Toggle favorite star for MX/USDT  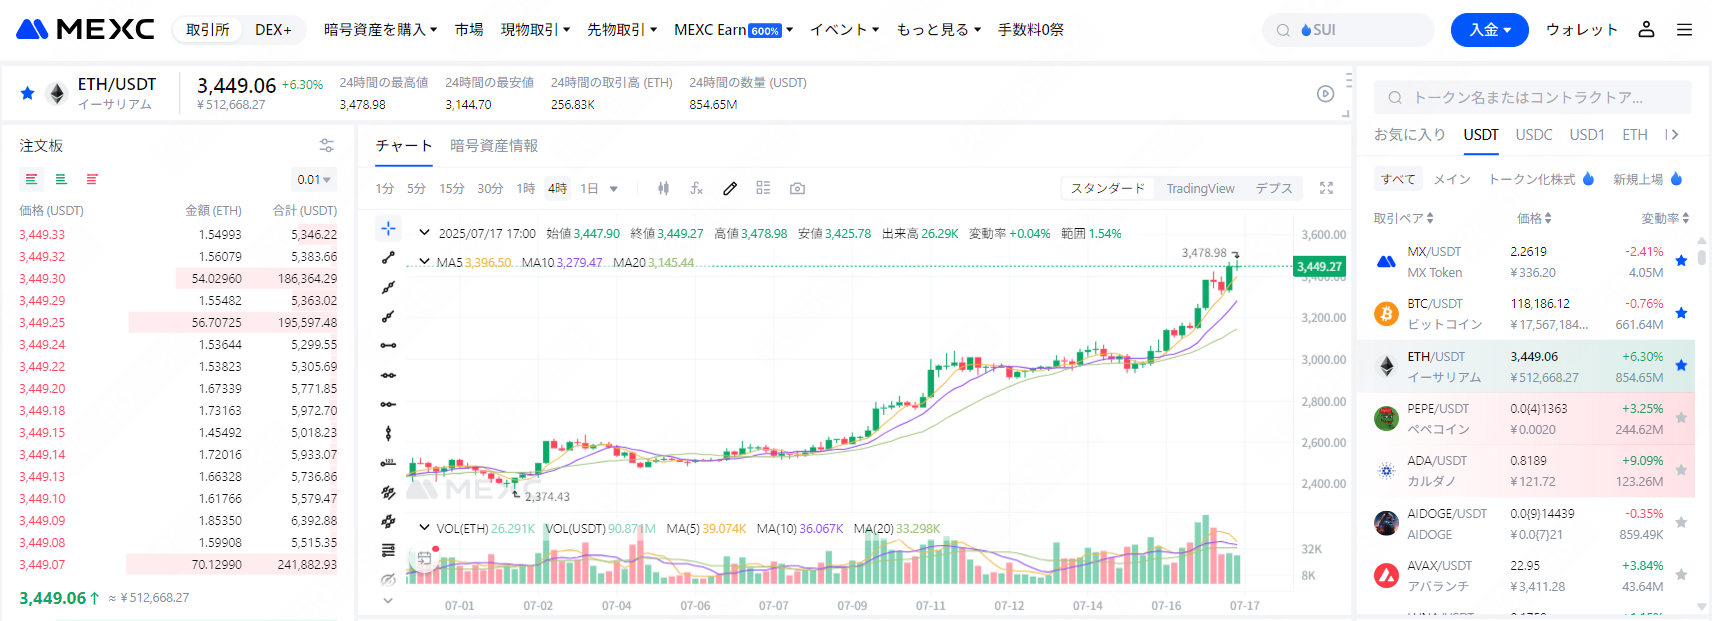tap(1681, 261)
